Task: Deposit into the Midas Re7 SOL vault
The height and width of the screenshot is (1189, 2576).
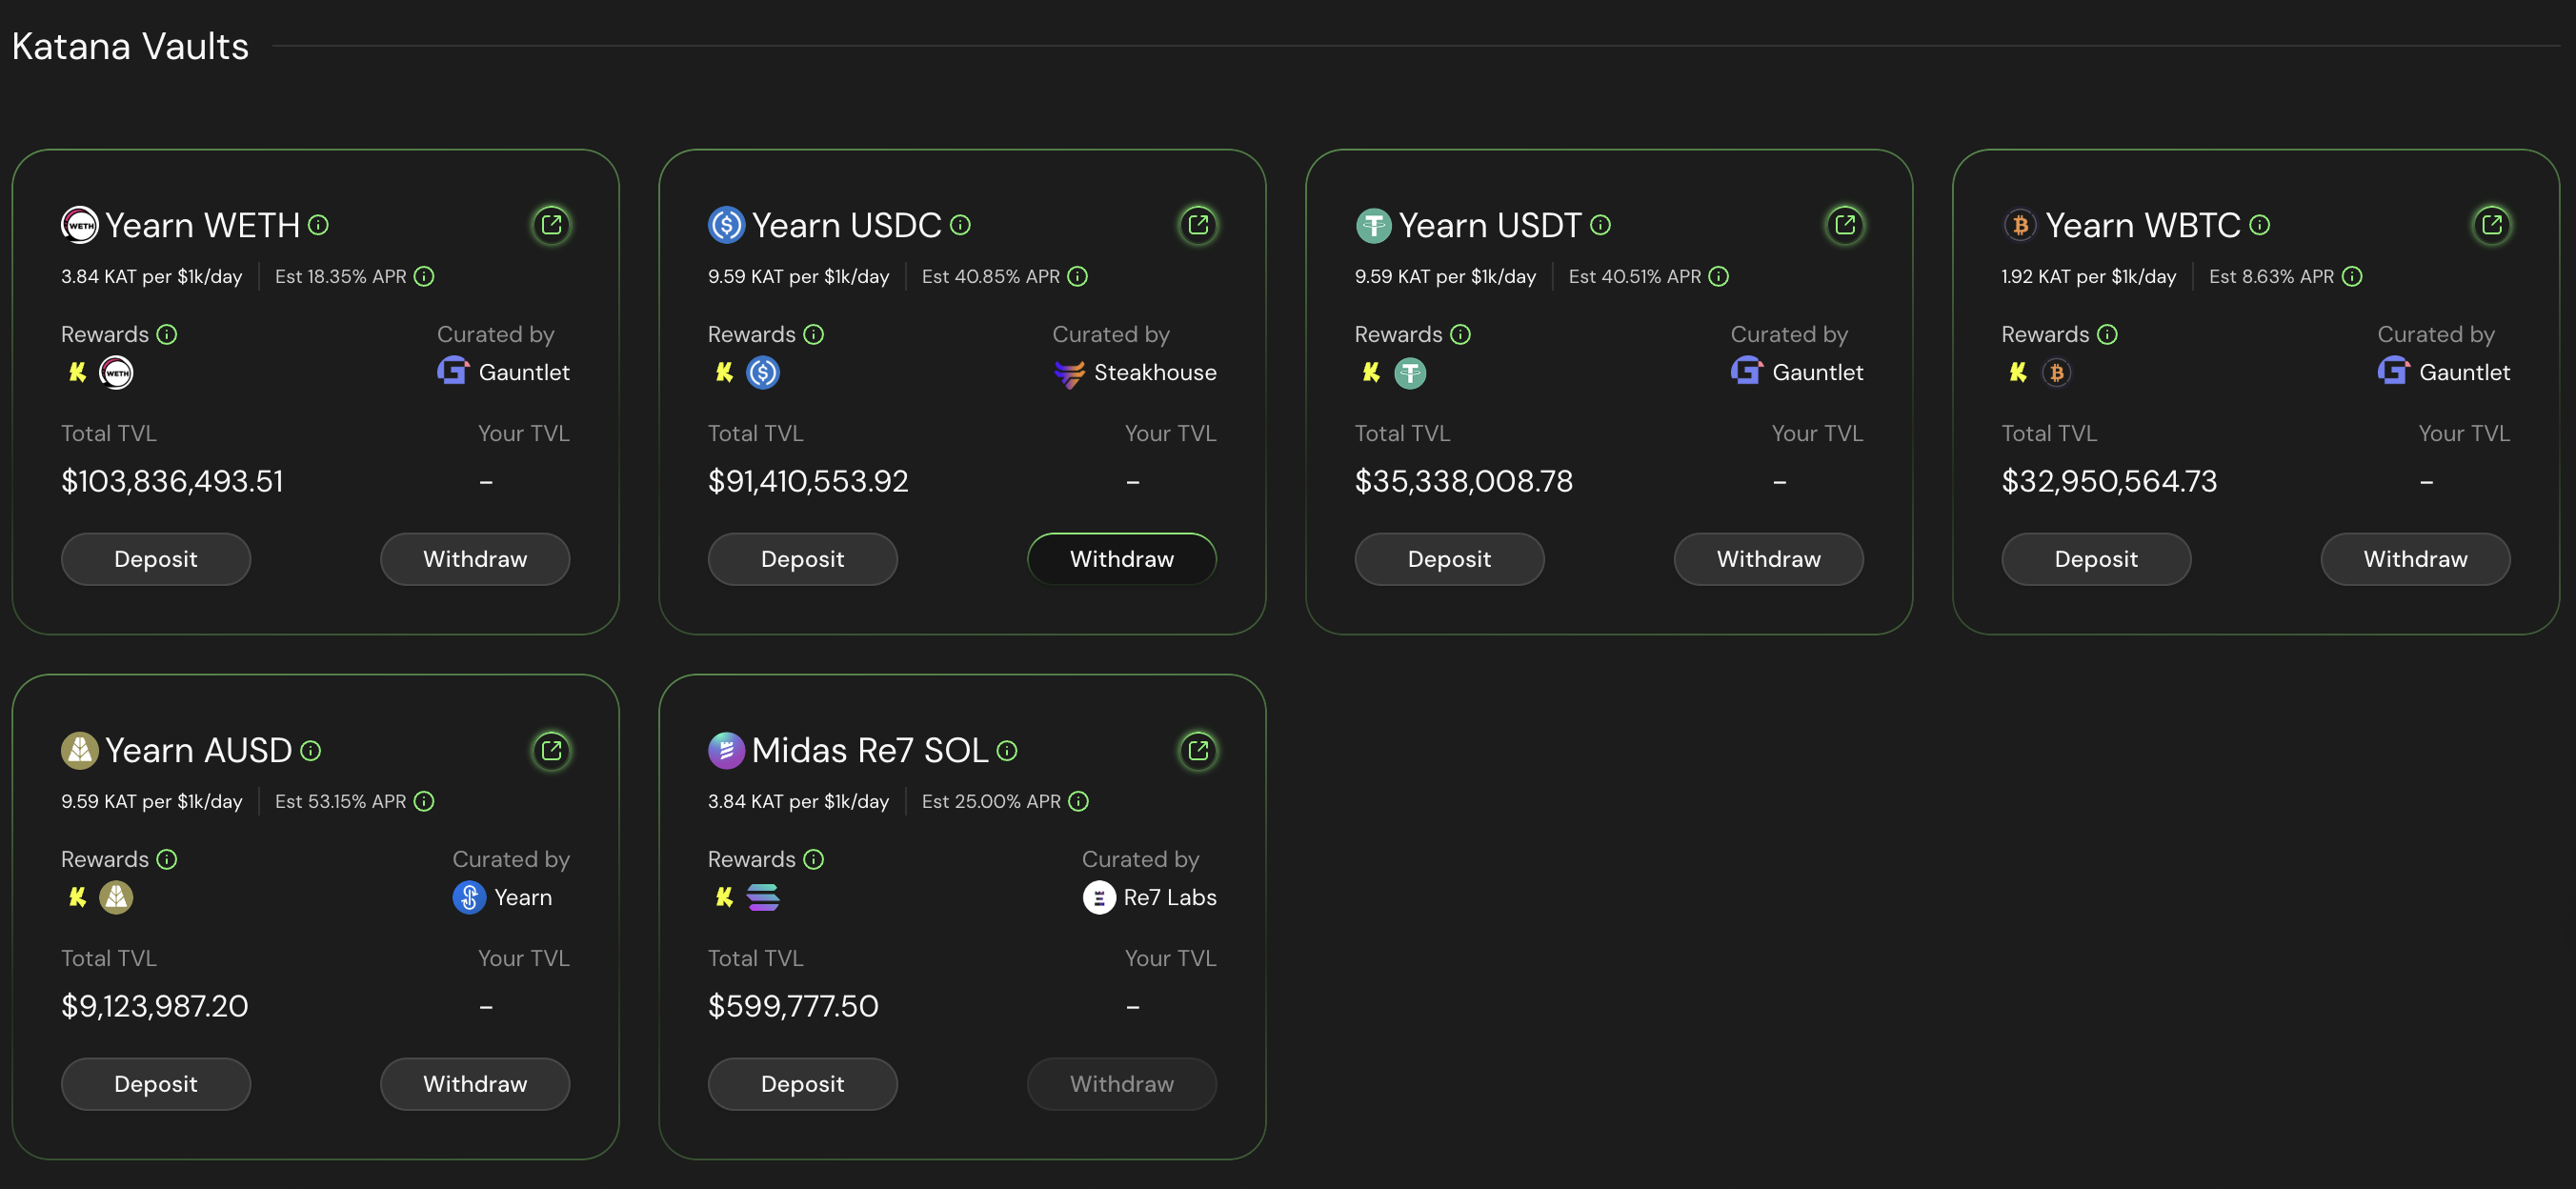Action: tap(802, 1084)
